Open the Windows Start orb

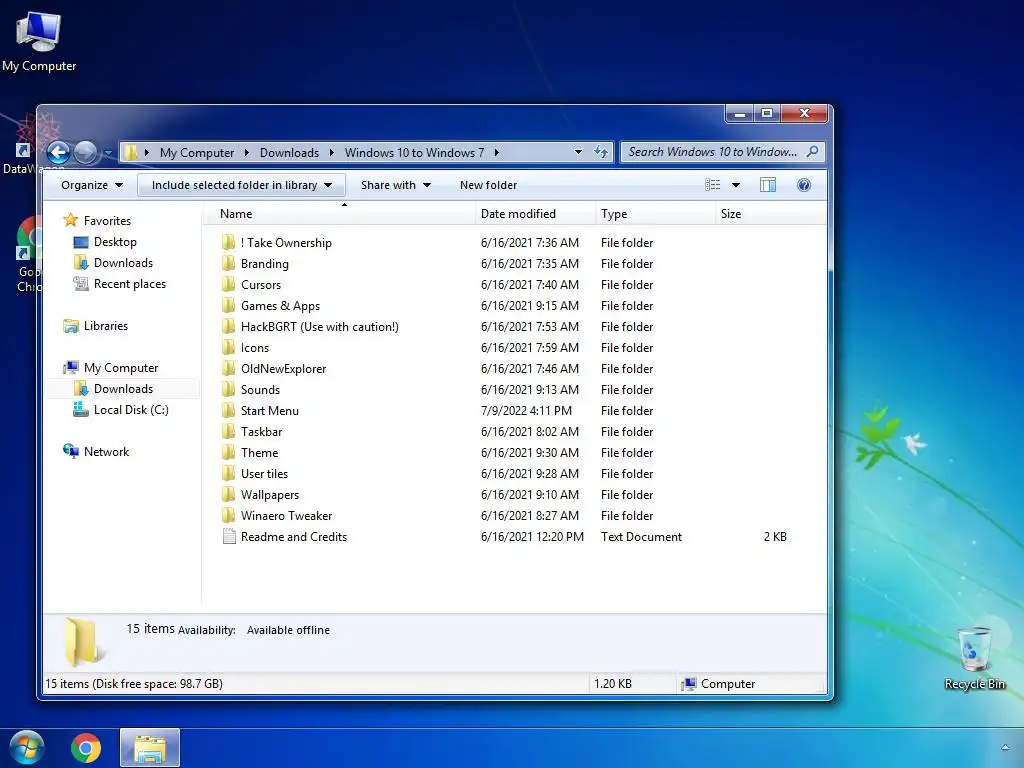(x=27, y=748)
